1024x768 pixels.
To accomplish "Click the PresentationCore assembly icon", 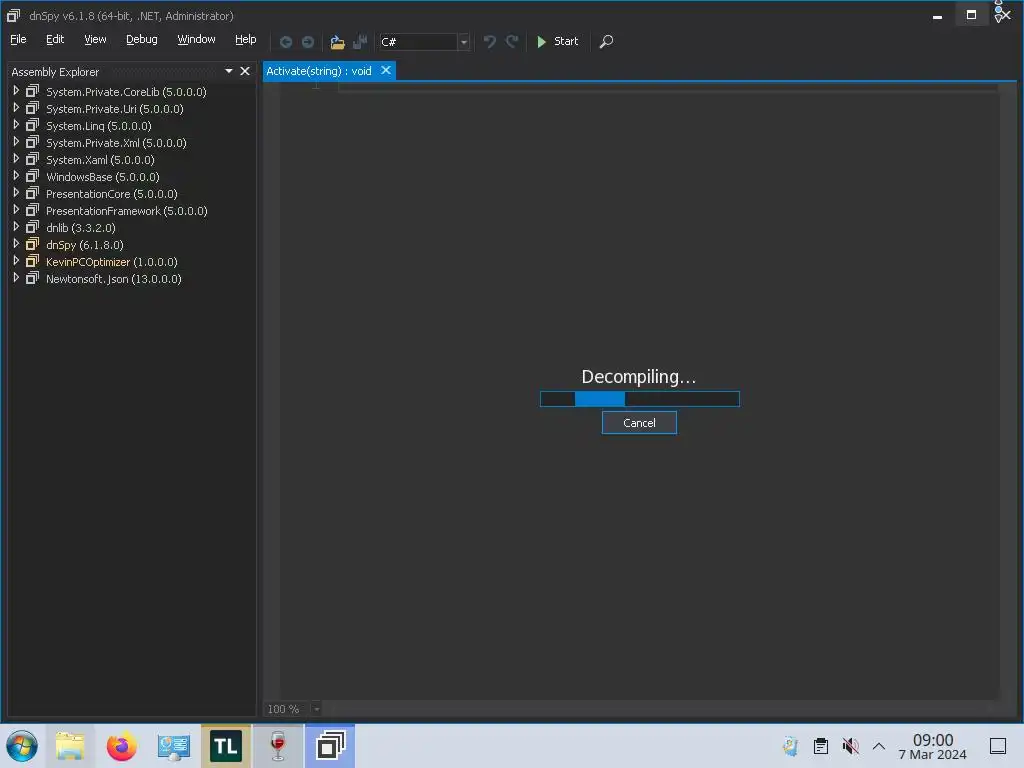I will pyautogui.click(x=32, y=193).
